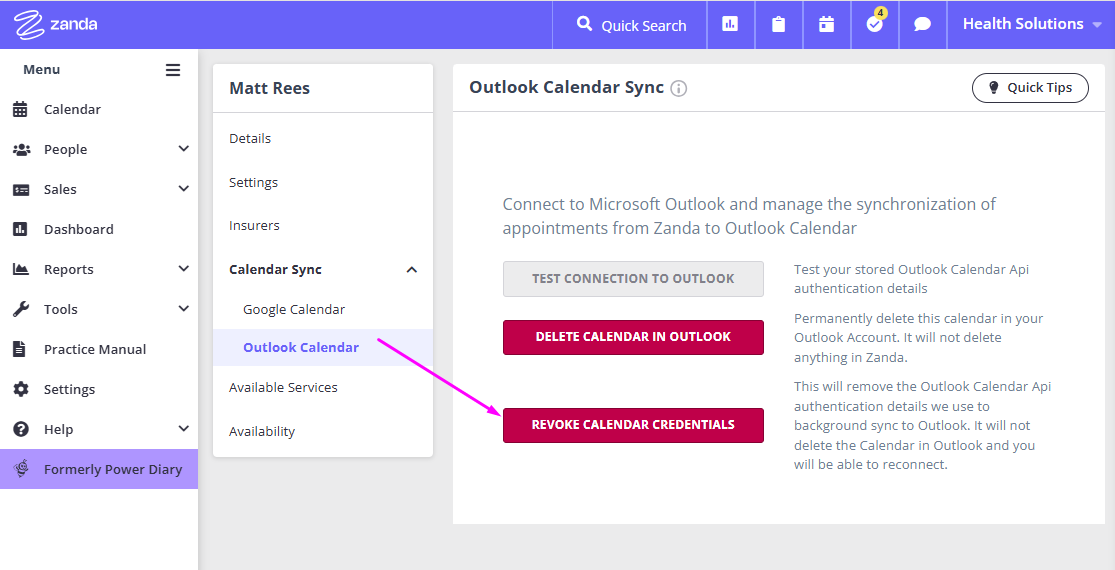This screenshot has height=570, width=1115.
Task: Open the Available Services section
Action: tap(283, 387)
